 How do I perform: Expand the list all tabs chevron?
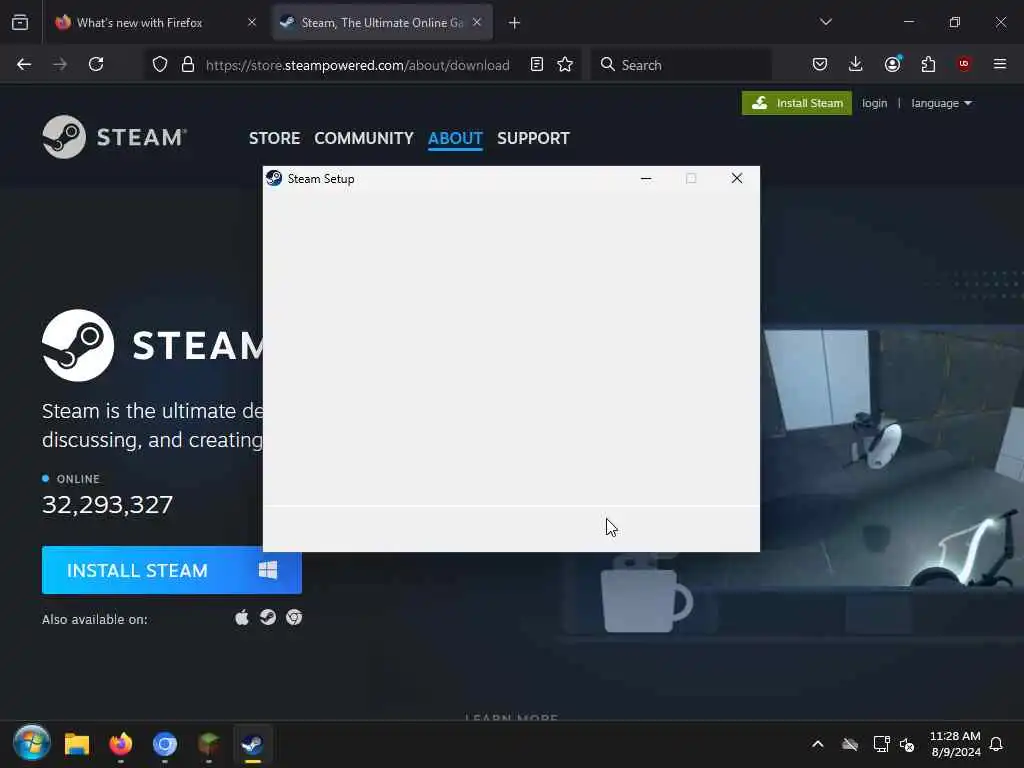click(826, 22)
